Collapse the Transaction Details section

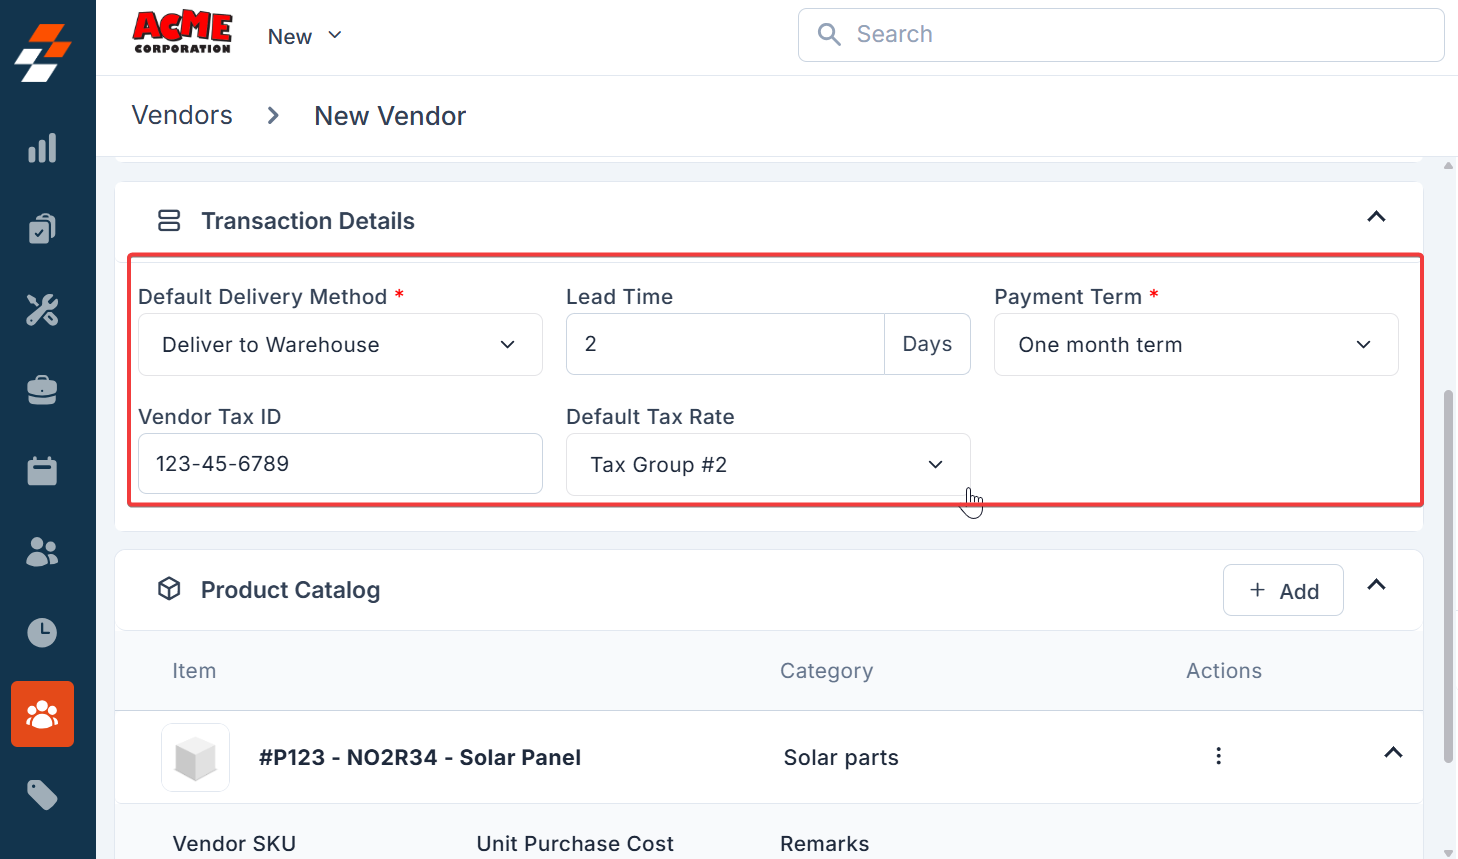(1376, 217)
